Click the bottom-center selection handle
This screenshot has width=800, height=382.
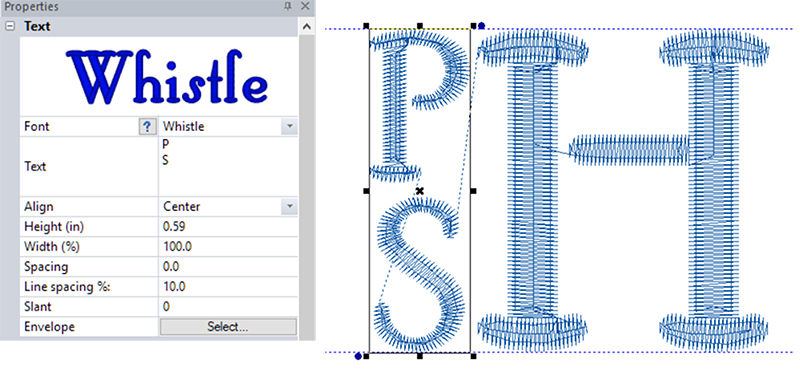coord(419,355)
